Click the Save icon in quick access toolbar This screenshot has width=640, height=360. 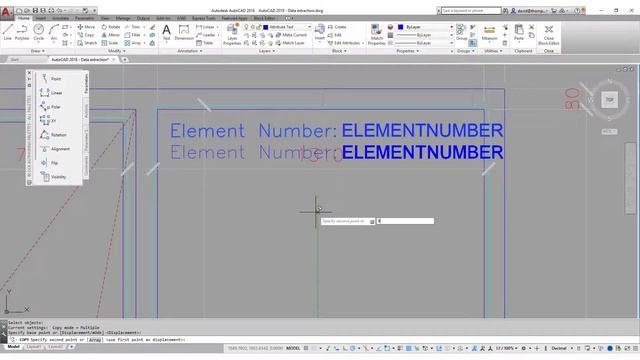click(x=35, y=11)
